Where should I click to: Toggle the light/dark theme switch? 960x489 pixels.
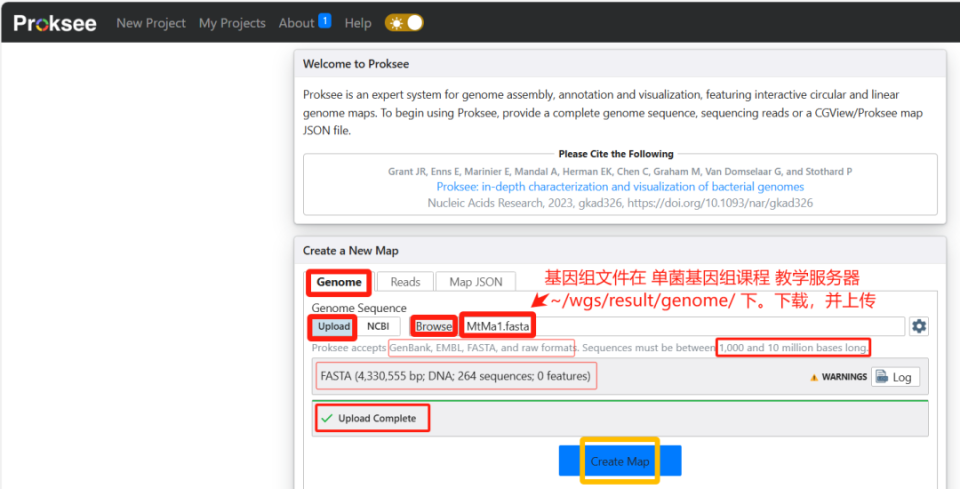[404, 23]
